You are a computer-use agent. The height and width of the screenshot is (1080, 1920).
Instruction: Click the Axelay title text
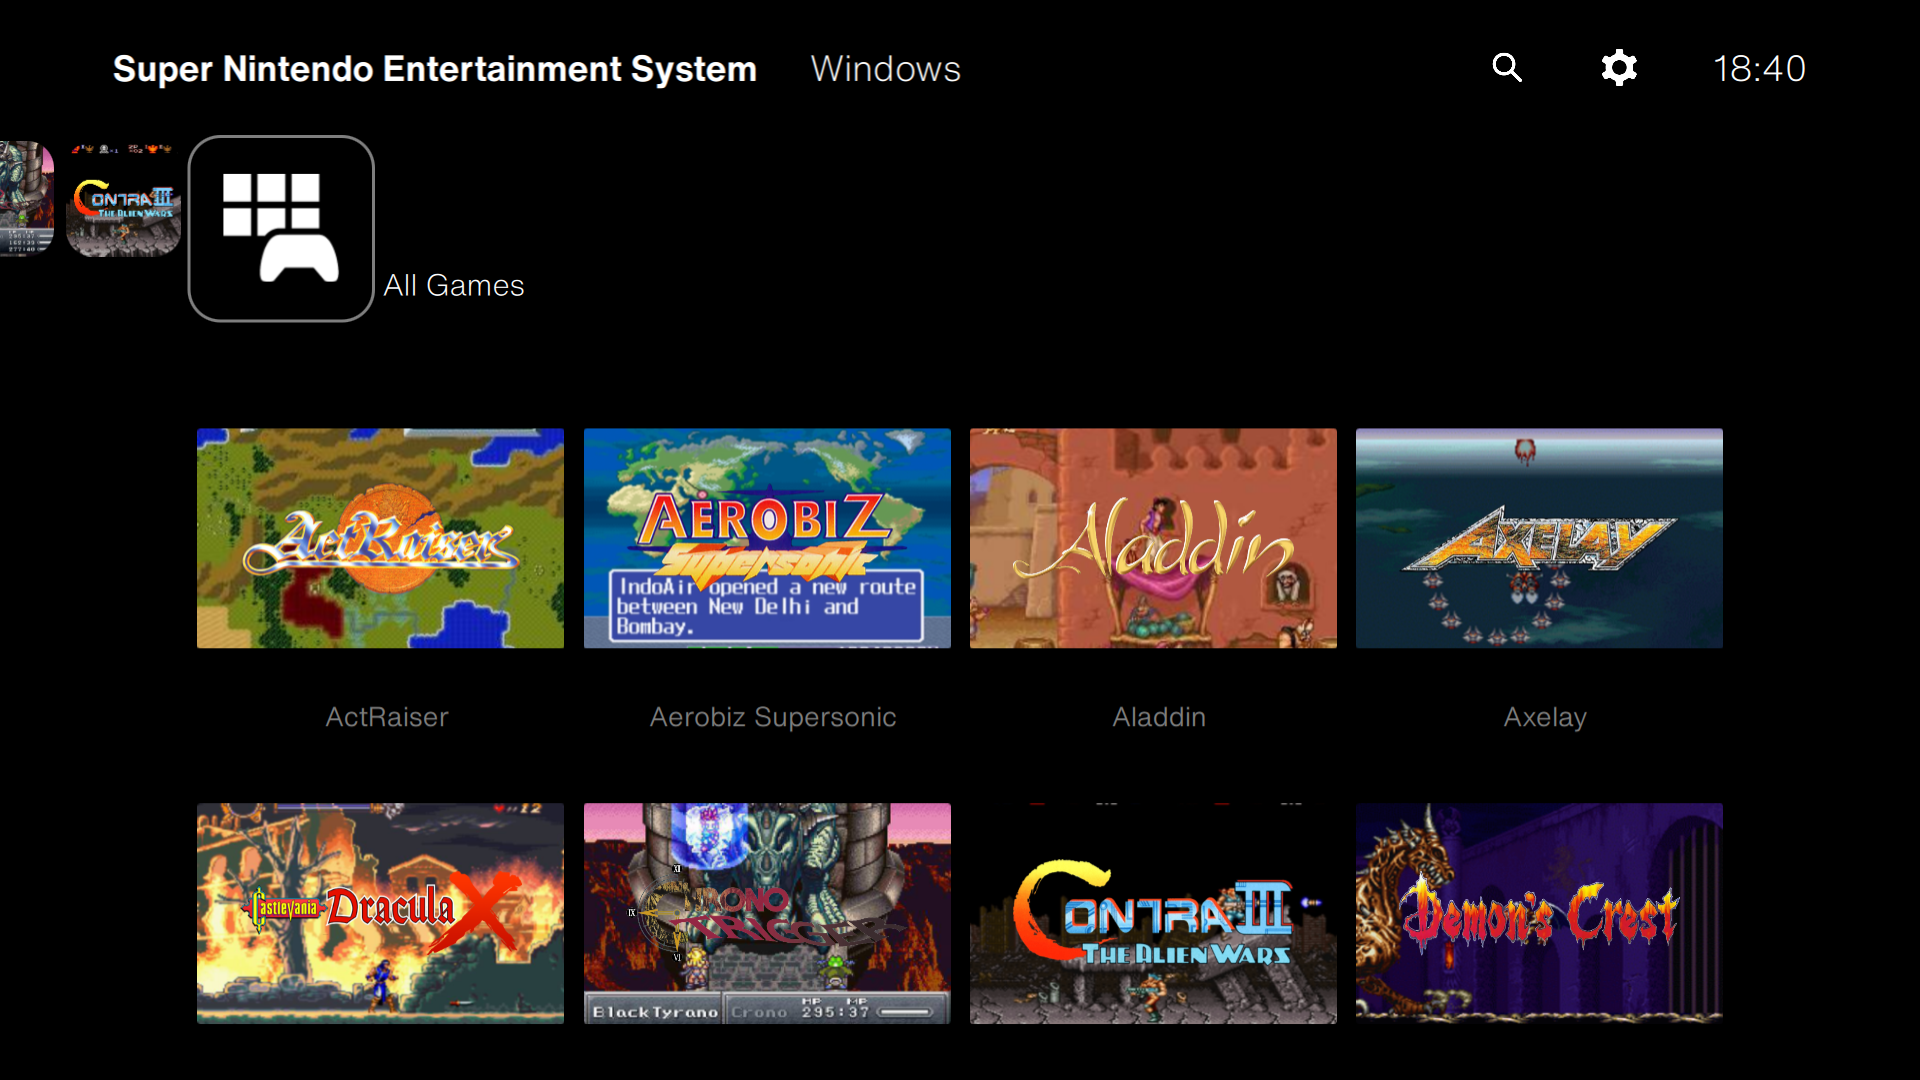[1545, 717]
